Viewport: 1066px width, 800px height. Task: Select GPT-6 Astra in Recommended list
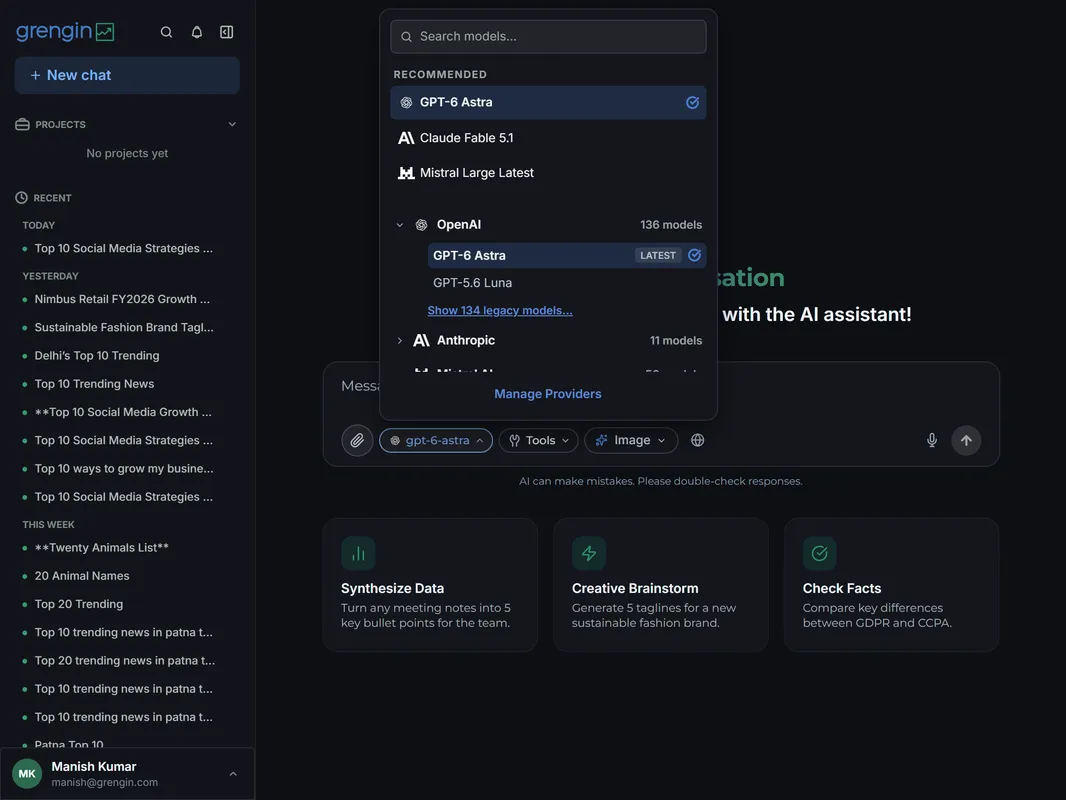pos(548,103)
